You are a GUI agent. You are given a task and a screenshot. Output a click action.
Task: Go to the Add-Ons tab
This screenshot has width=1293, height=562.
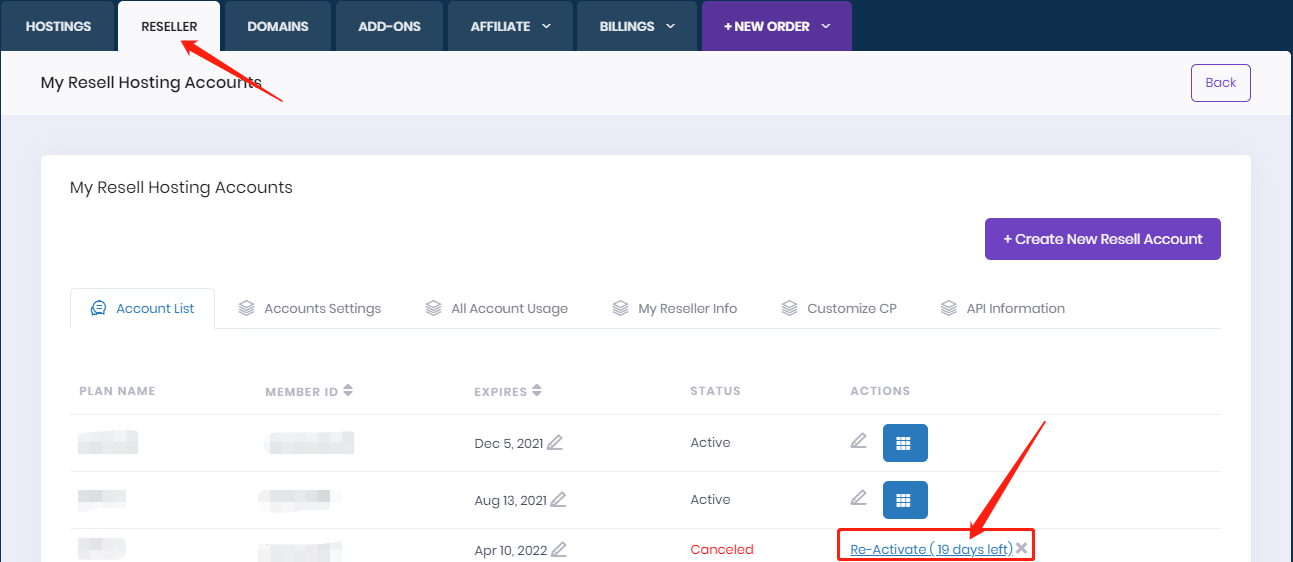[389, 27]
